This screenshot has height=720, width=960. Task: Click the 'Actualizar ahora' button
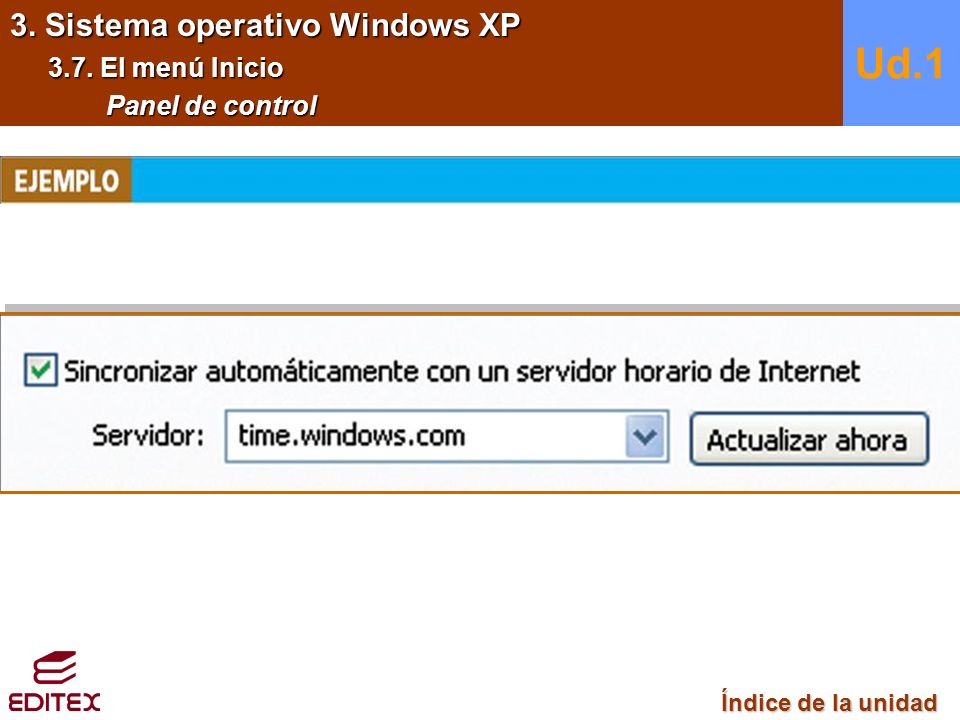coord(809,440)
